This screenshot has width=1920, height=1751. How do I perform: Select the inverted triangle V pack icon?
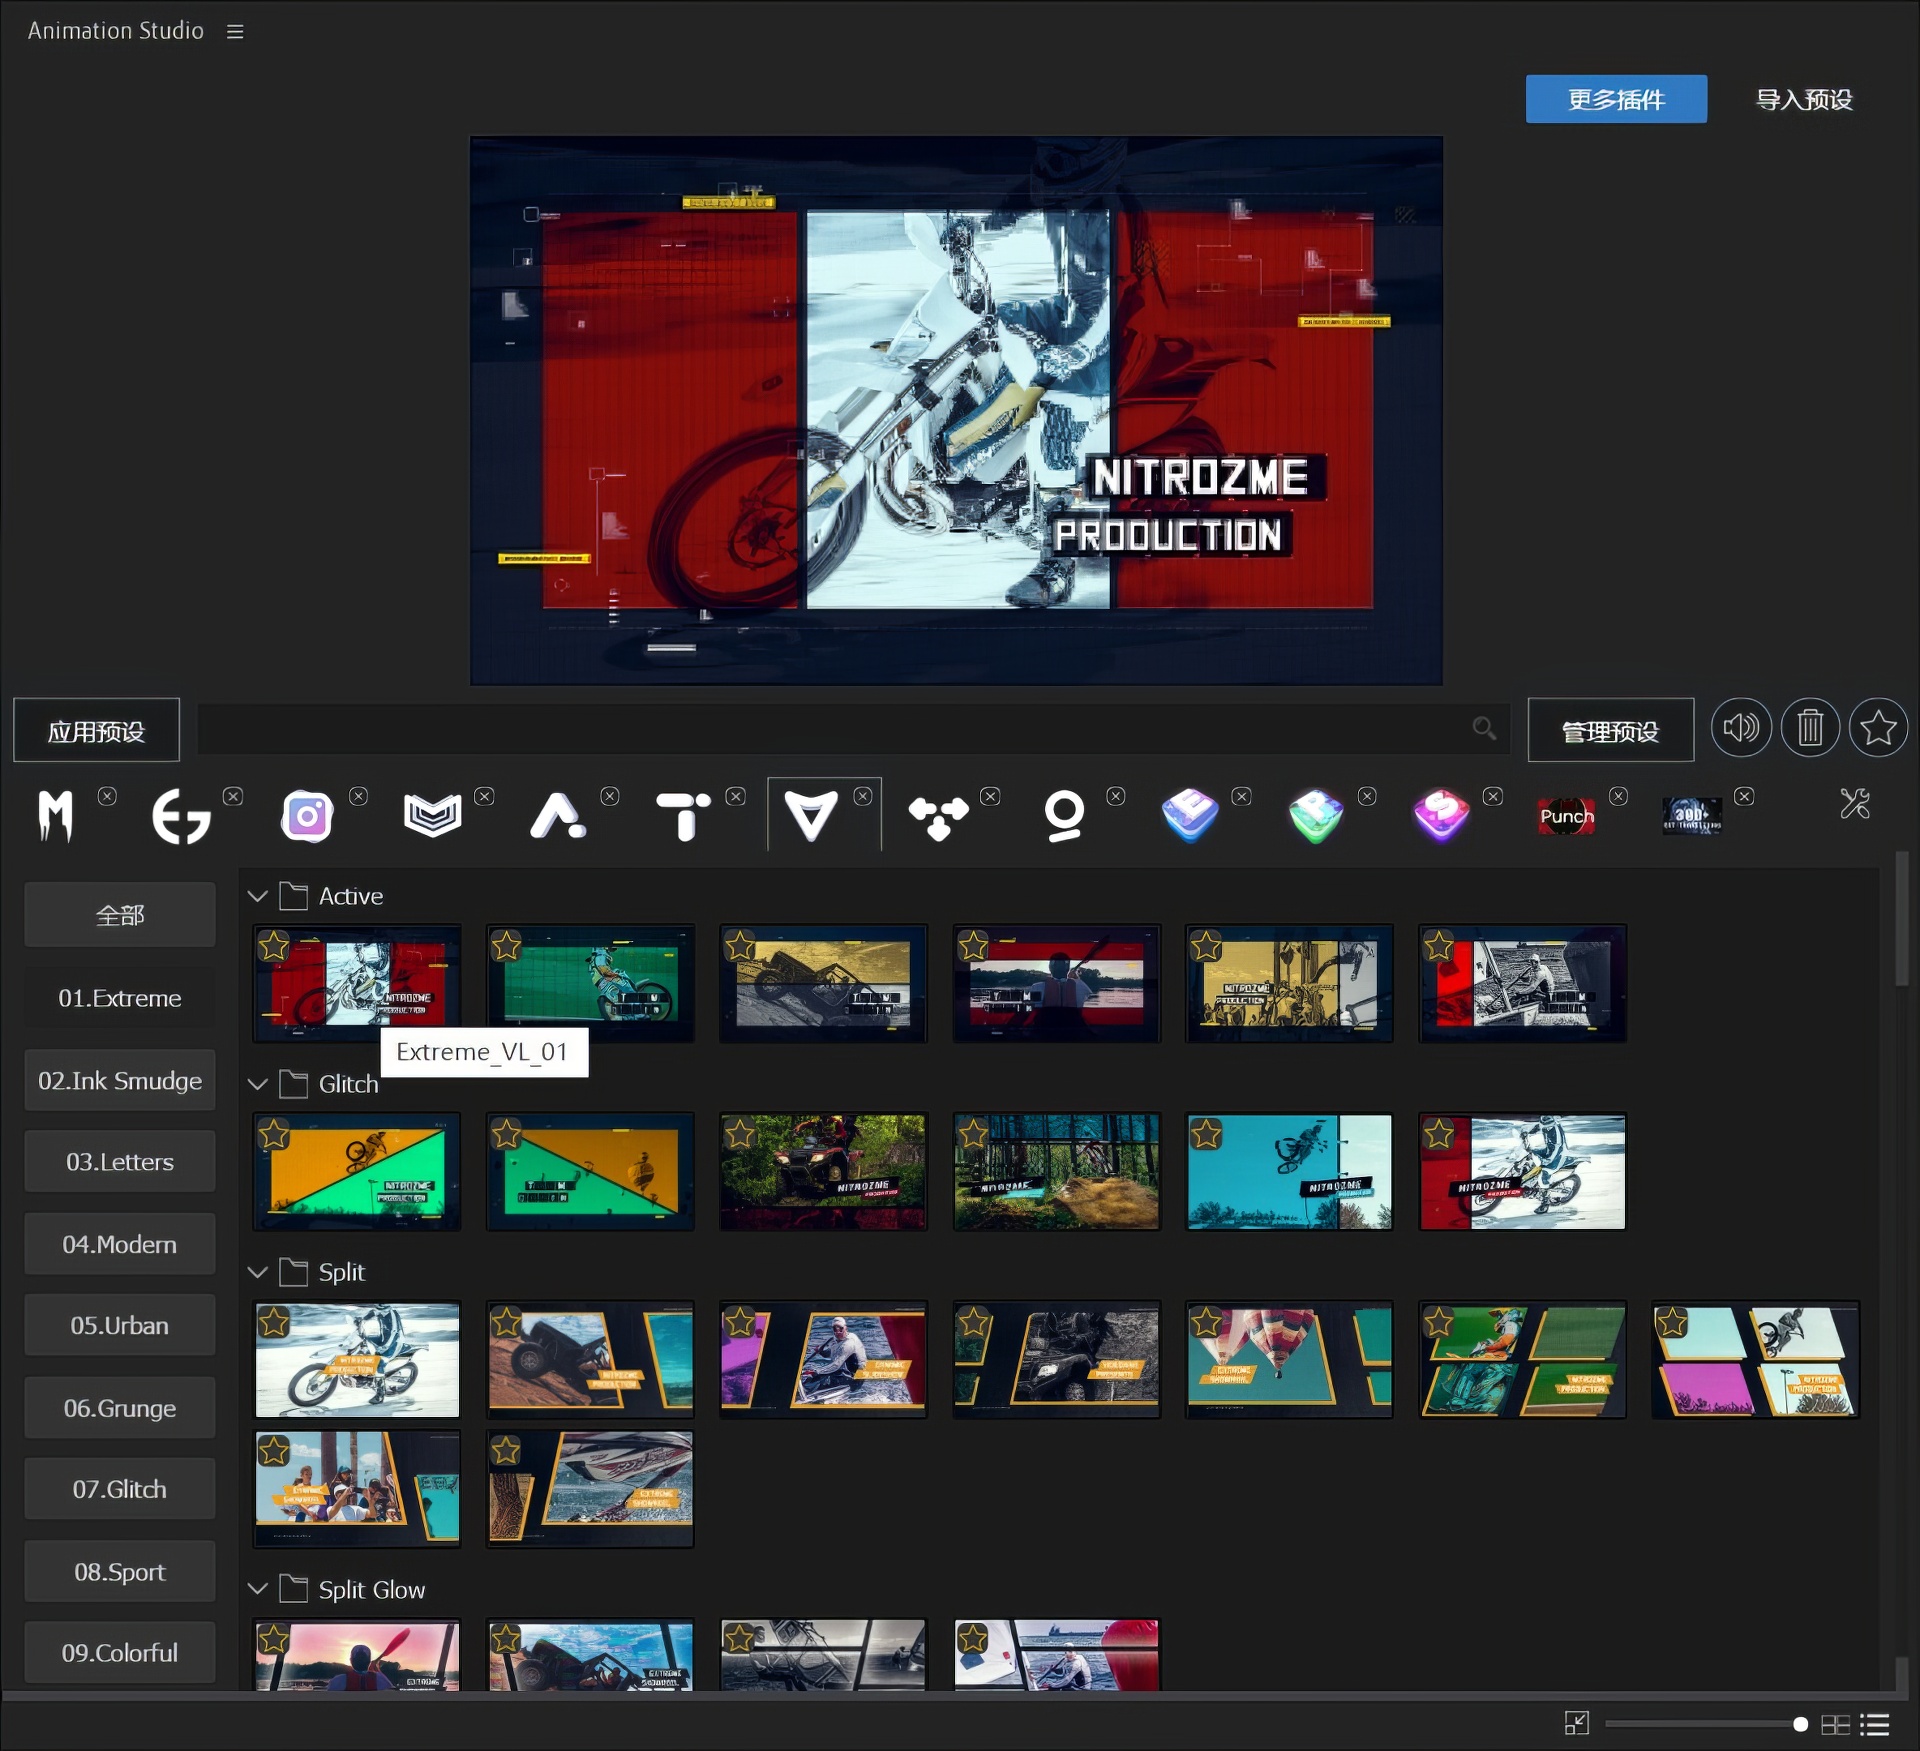coord(810,815)
